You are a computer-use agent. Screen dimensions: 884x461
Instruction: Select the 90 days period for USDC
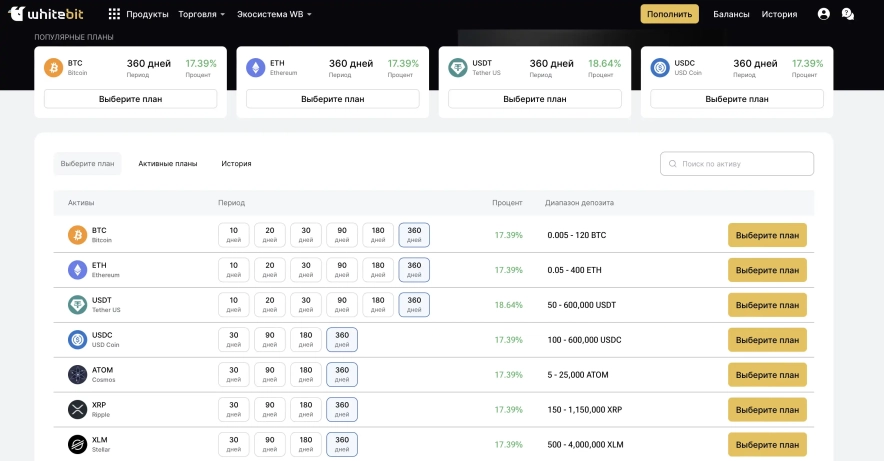point(270,340)
